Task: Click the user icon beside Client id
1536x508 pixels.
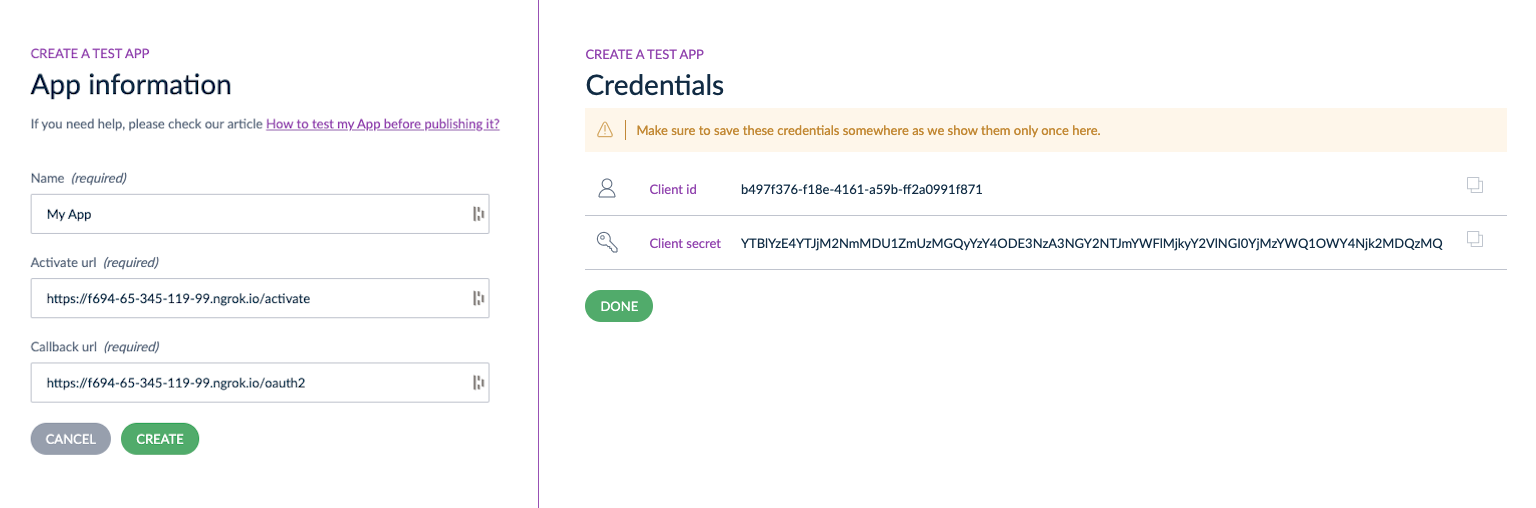Action: point(606,188)
